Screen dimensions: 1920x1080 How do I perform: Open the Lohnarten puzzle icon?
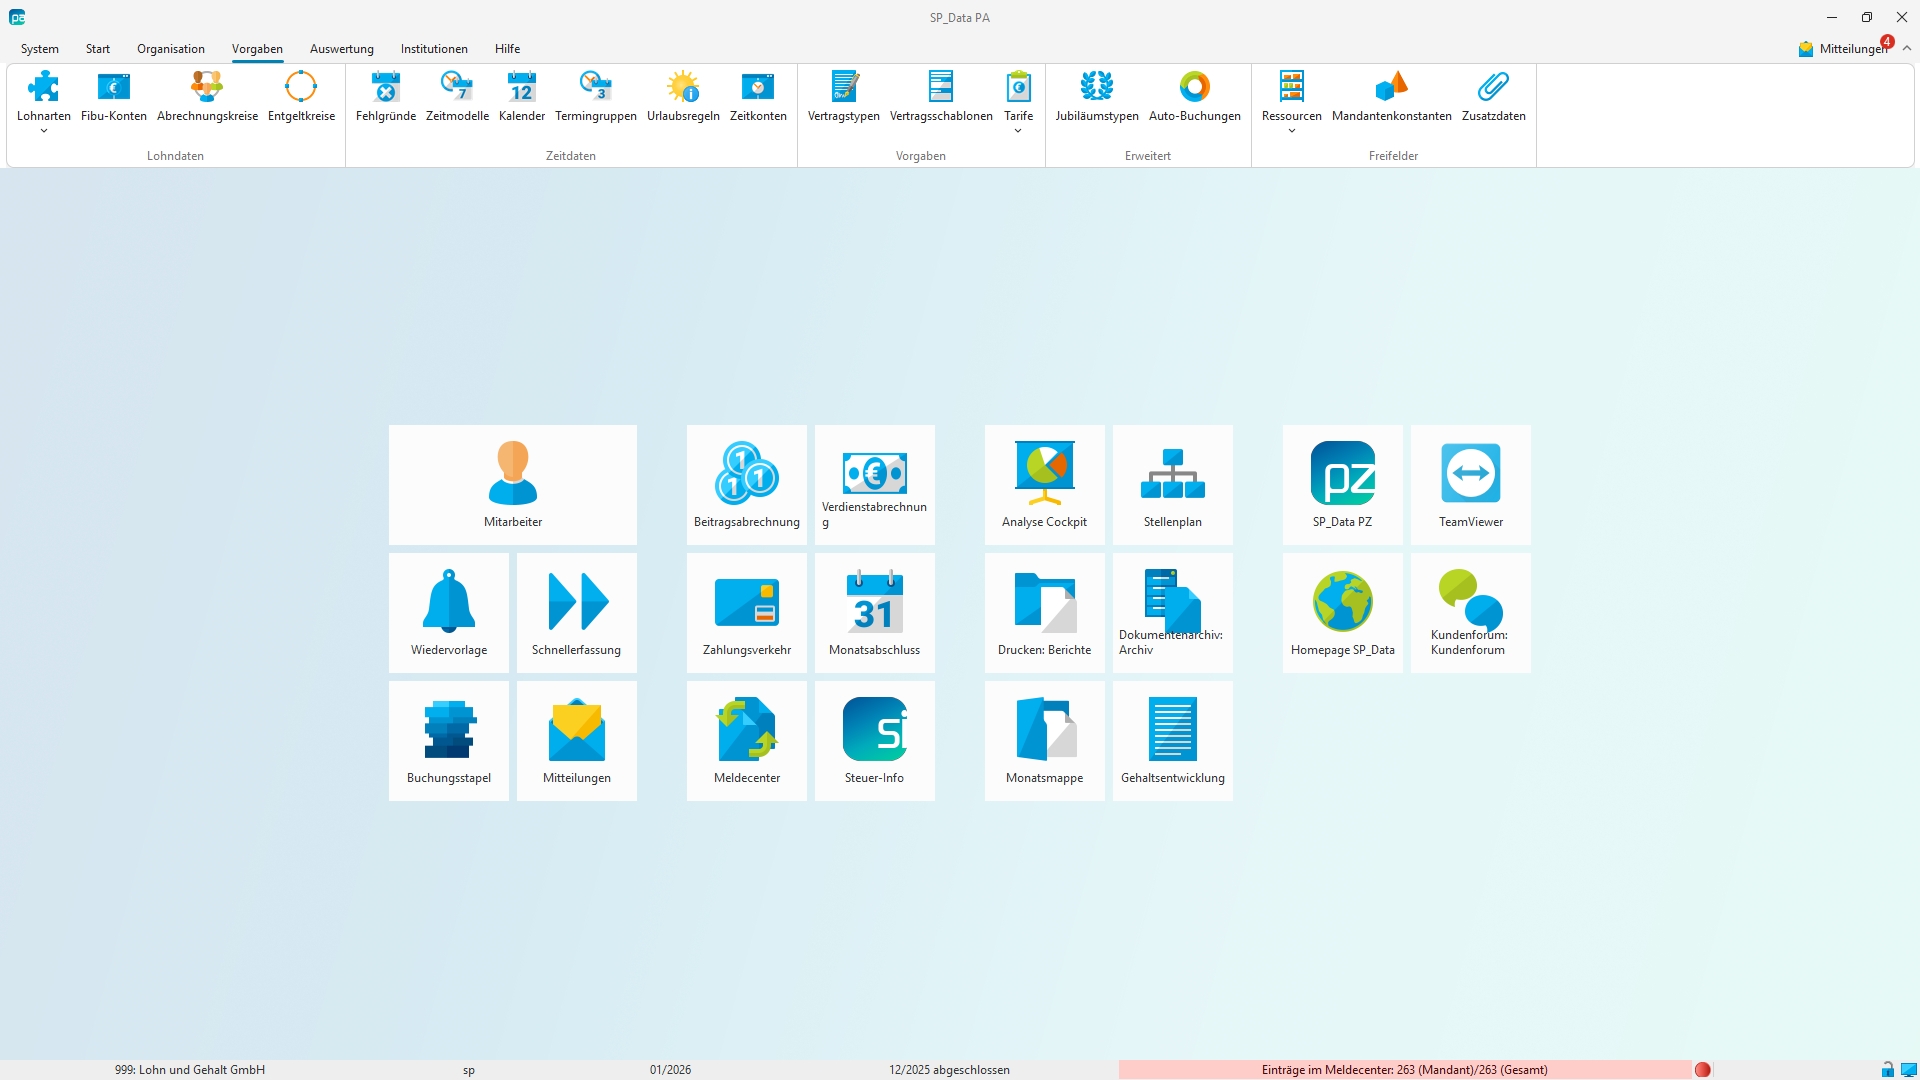coord(44,88)
